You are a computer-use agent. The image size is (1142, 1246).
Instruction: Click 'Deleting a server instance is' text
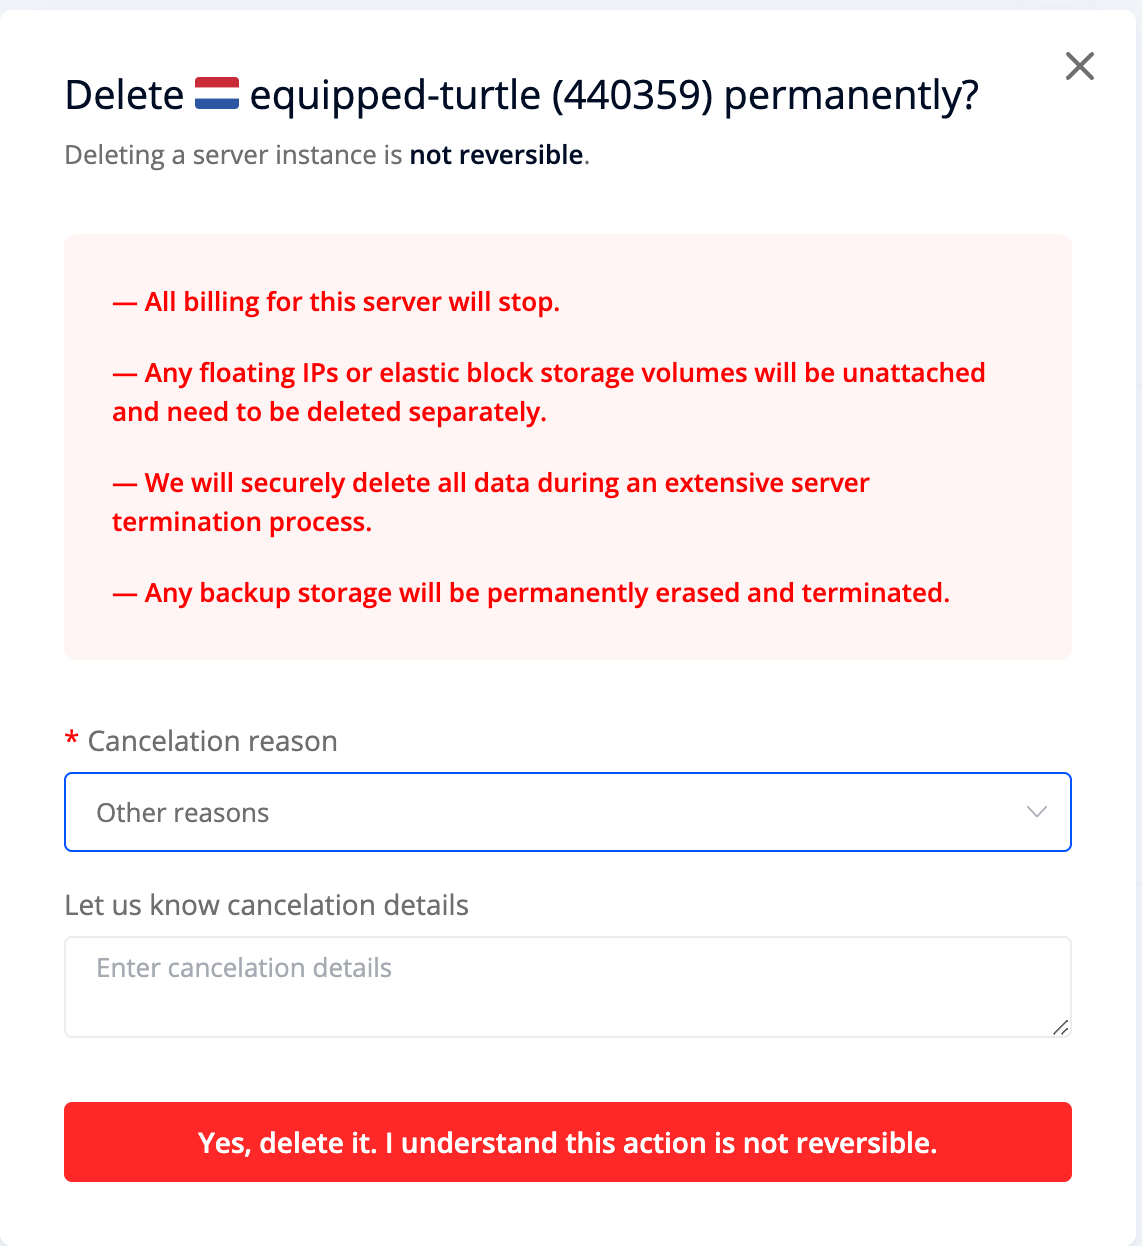(x=234, y=155)
